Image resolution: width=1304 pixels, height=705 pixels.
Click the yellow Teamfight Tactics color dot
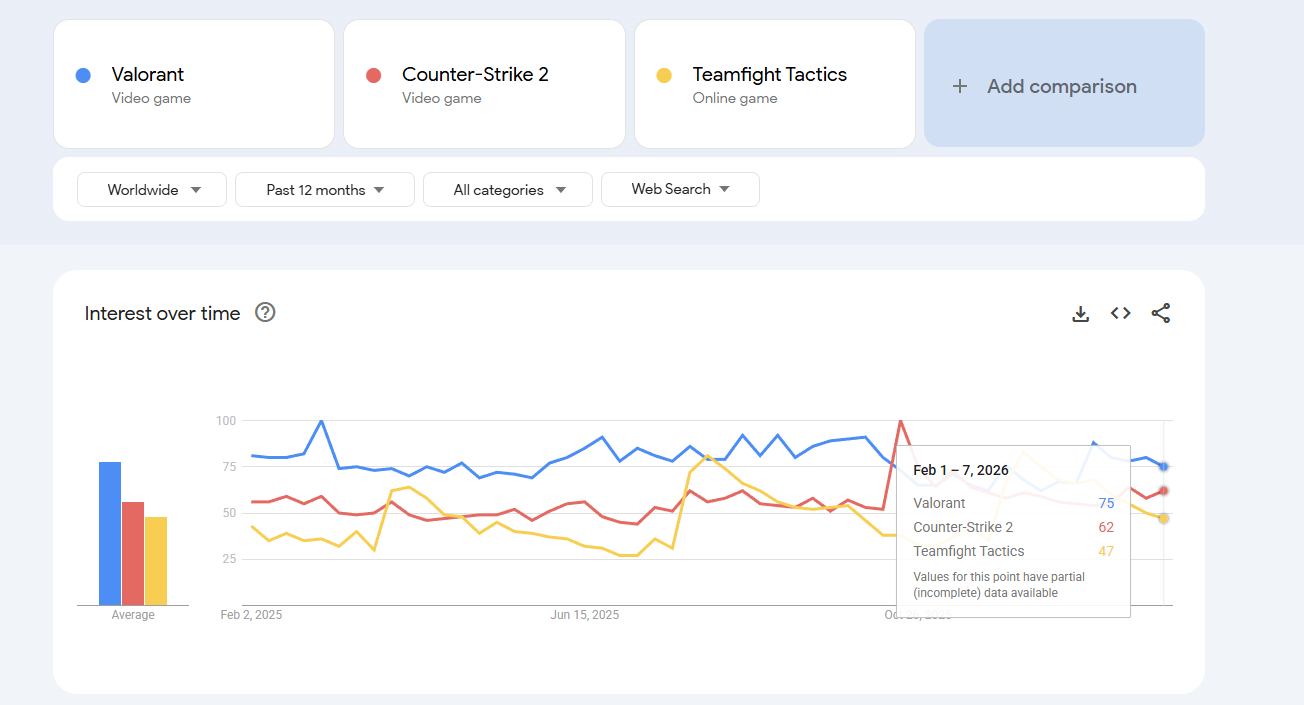click(x=663, y=75)
